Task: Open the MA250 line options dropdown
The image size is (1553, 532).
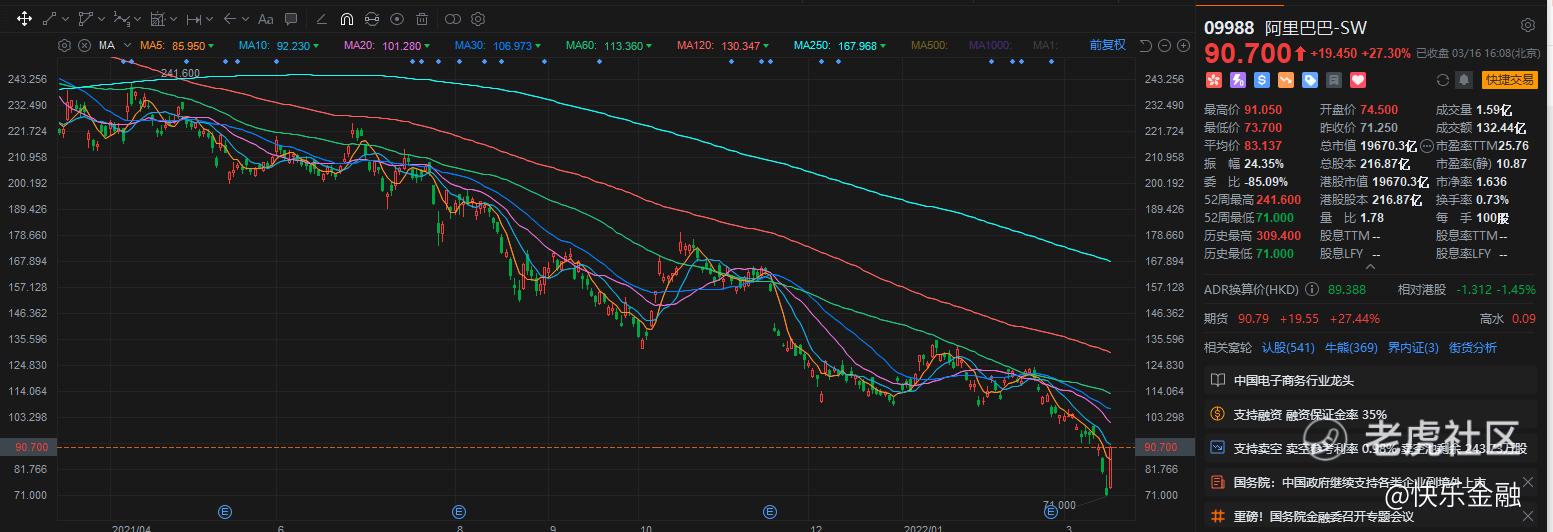Action: click(884, 46)
